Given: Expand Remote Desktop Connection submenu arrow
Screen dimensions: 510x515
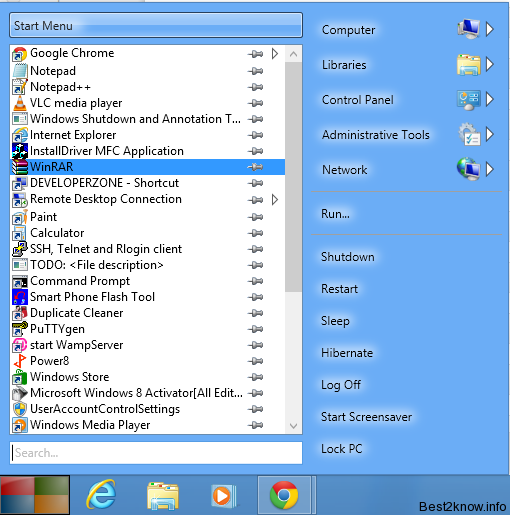Looking at the screenshot, I should tap(275, 200).
